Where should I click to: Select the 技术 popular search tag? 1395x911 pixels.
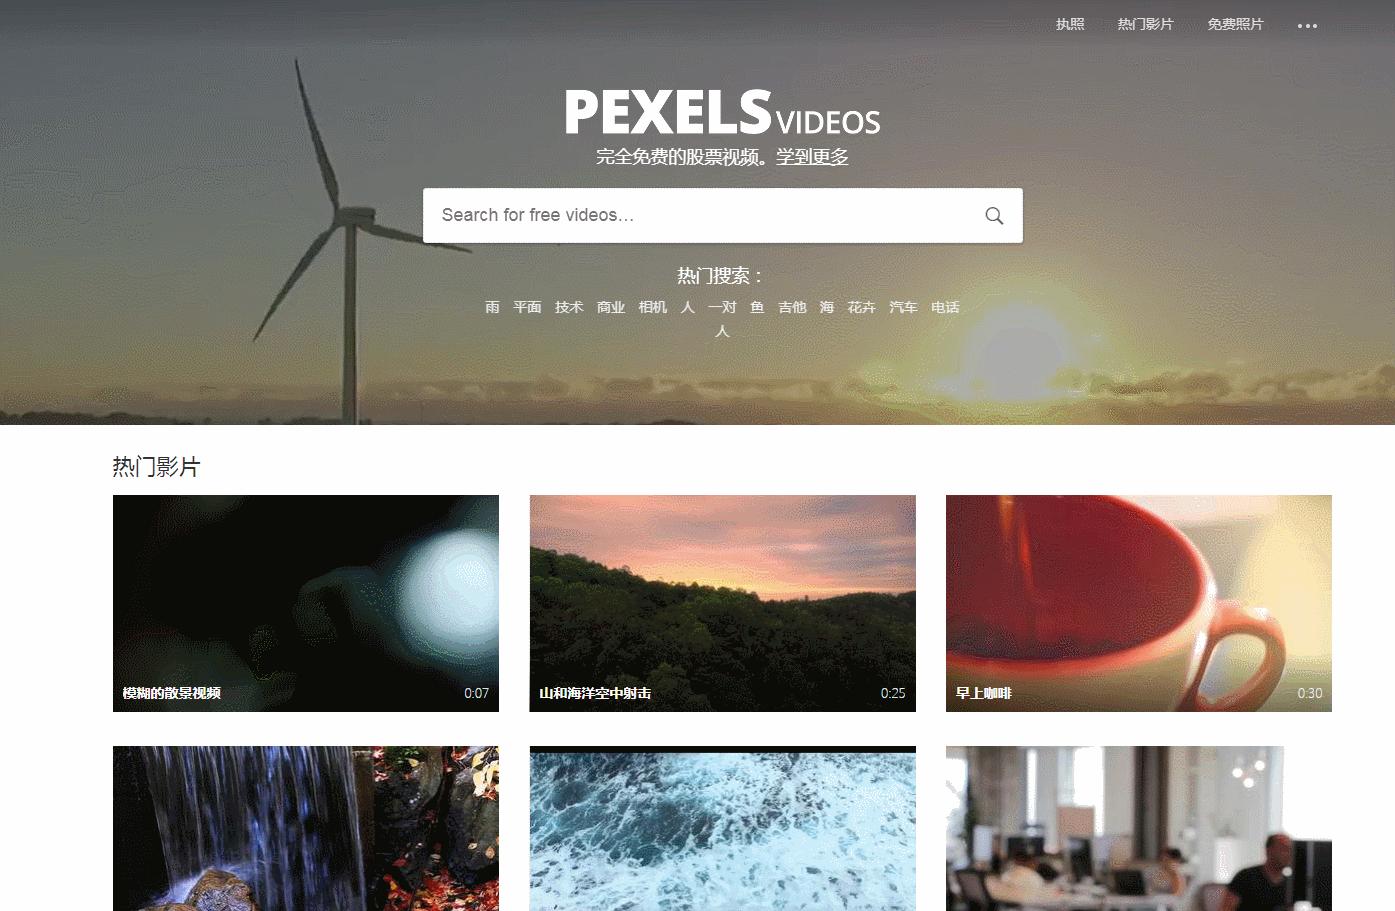coord(569,307)
